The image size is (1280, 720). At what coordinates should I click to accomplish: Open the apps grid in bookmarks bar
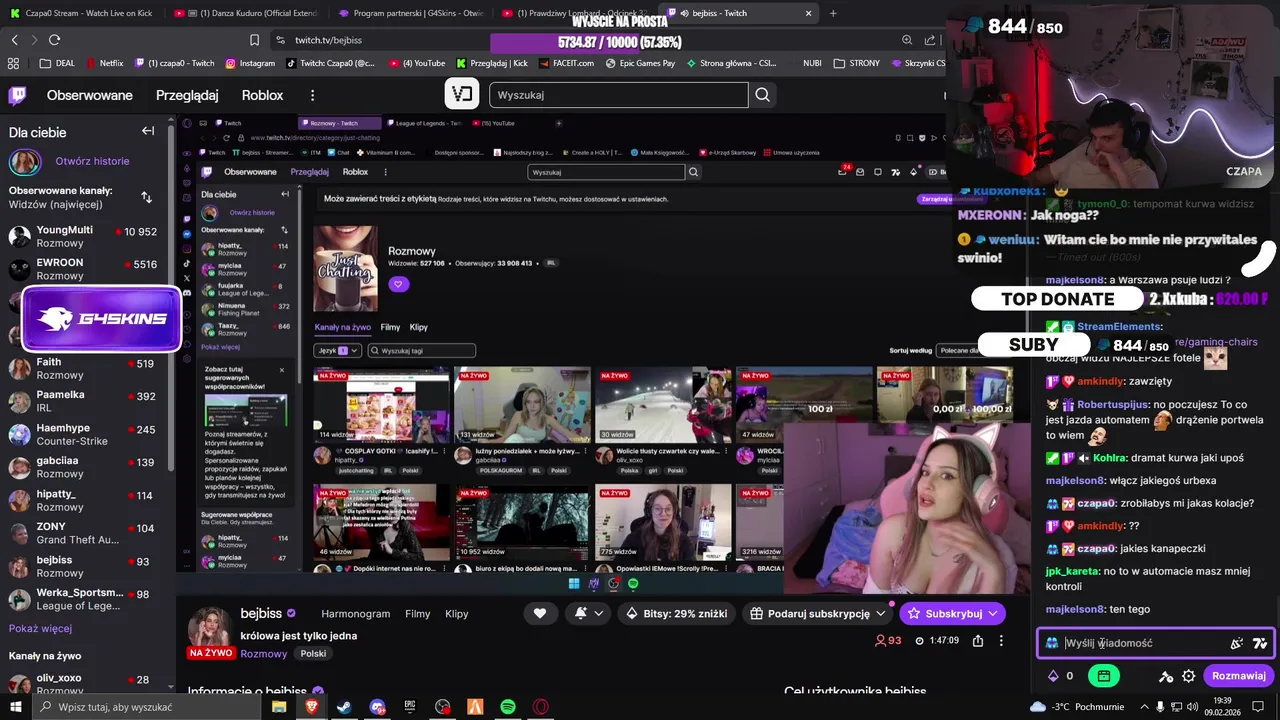click(x=13, y=63)
